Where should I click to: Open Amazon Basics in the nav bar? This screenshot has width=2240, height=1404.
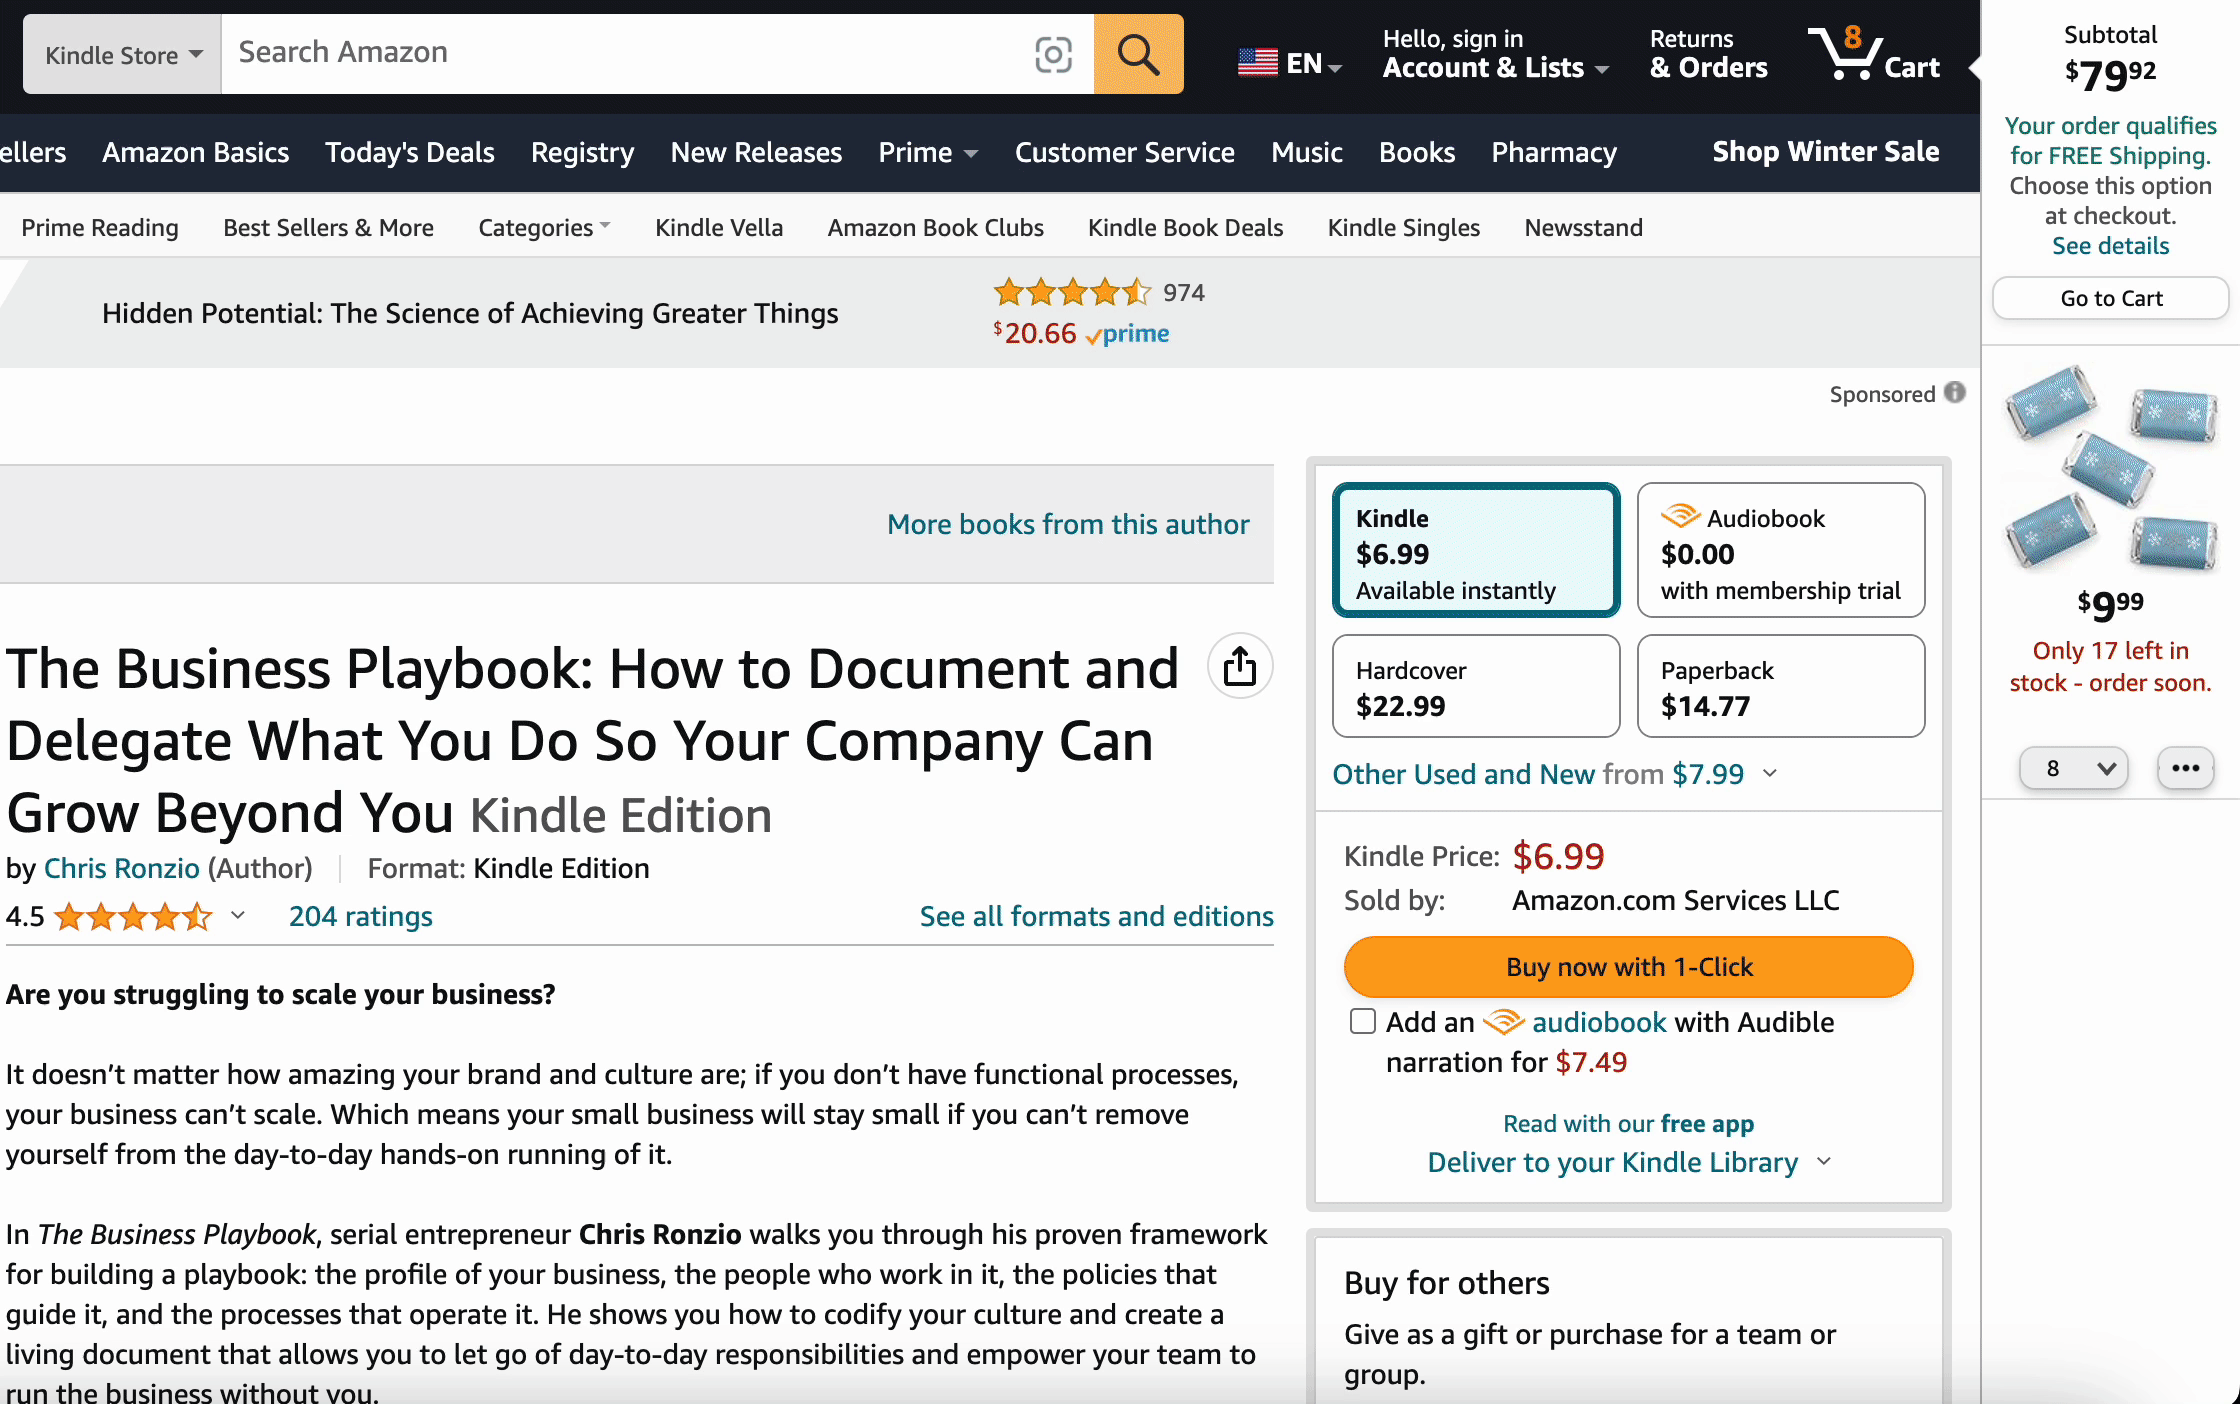[196, 152]
